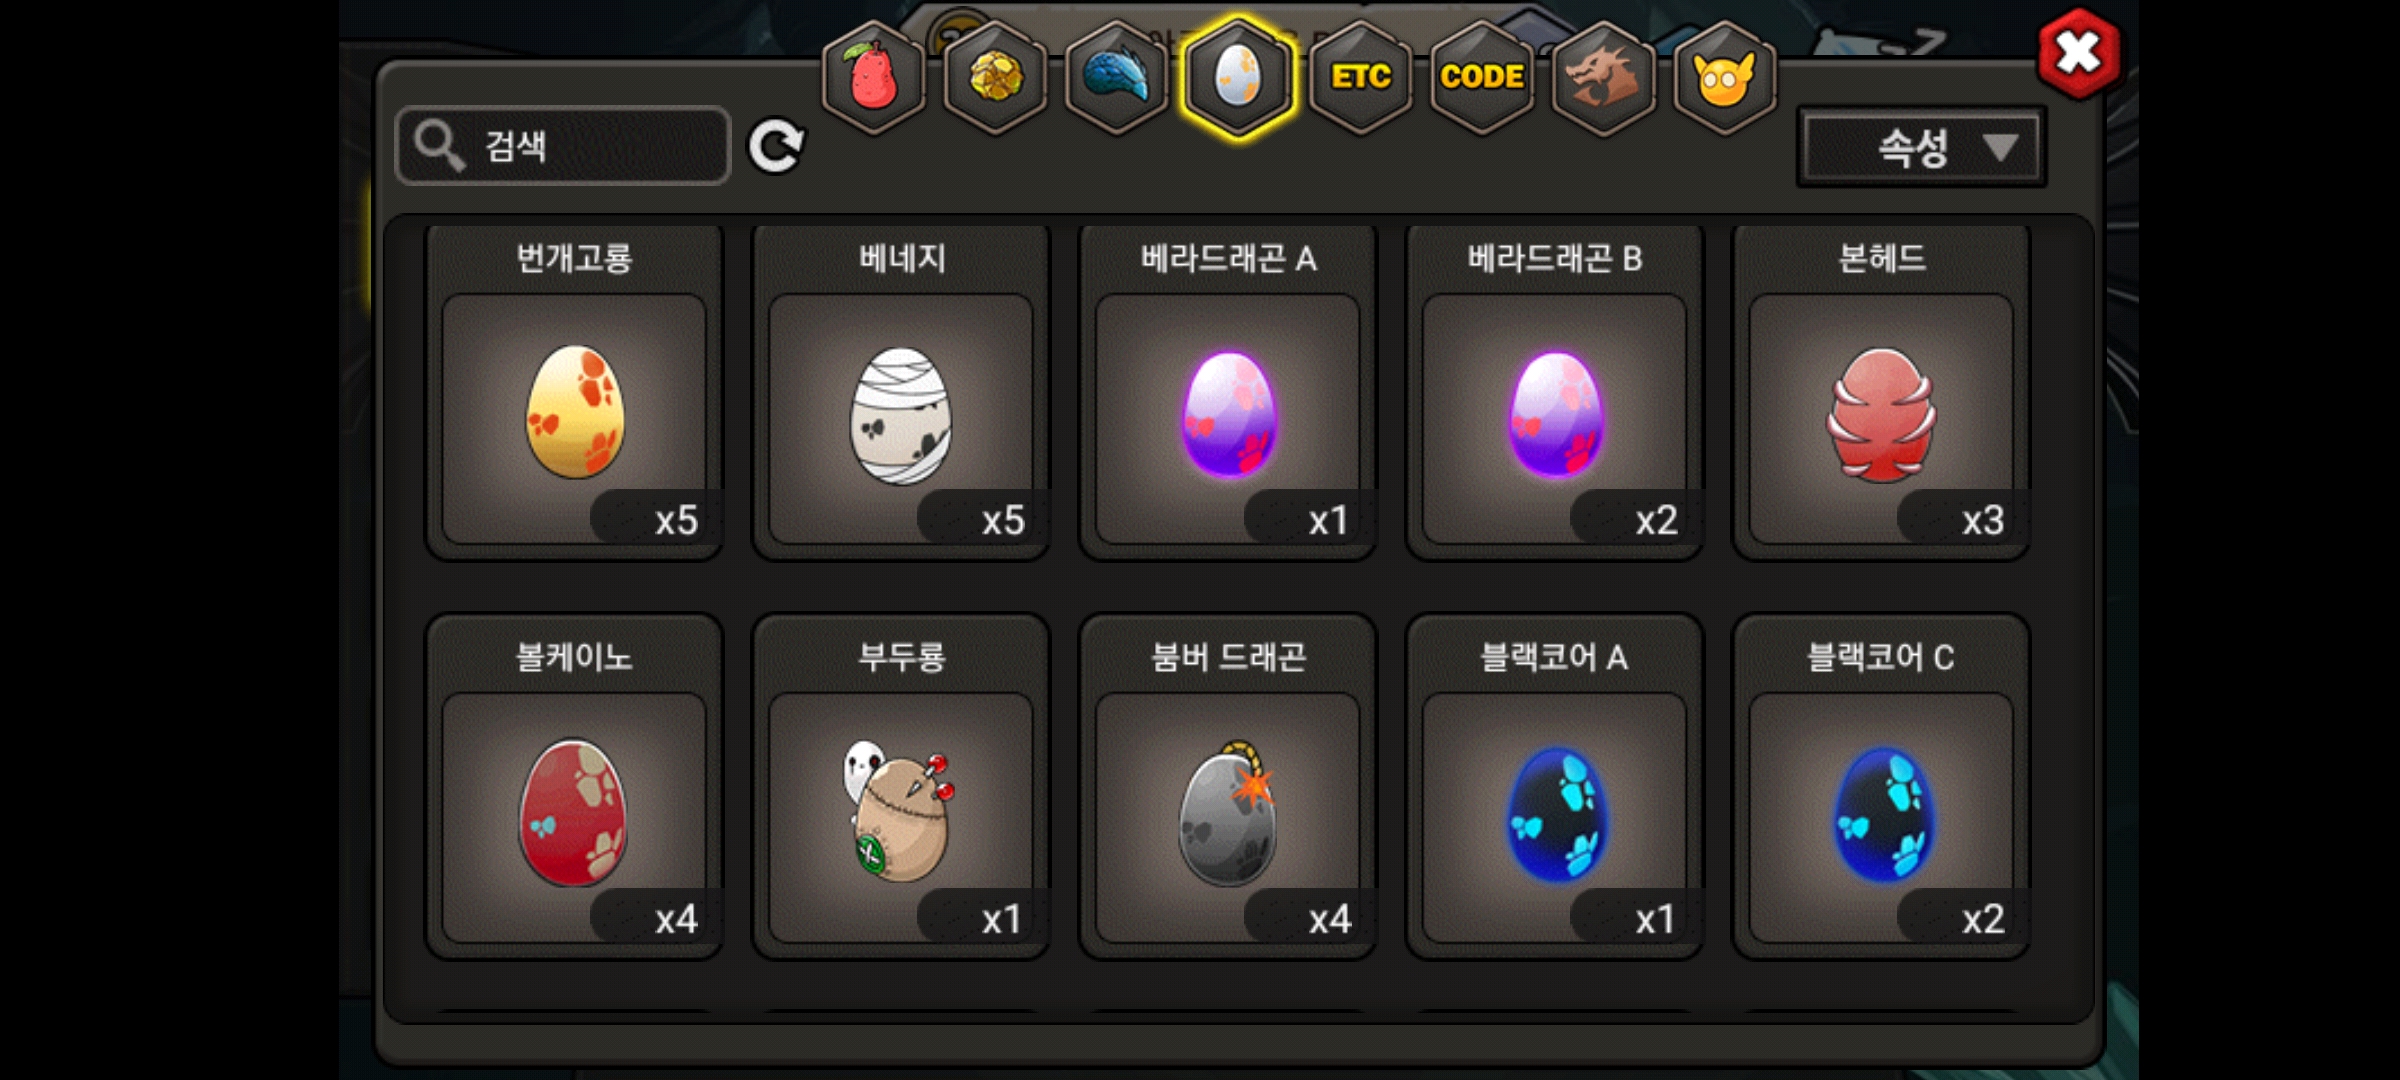Viewport: 2400px width, 1080px height.
Task: Choose the 베라드래곤 A purple egg
Action: point(1228,393)
